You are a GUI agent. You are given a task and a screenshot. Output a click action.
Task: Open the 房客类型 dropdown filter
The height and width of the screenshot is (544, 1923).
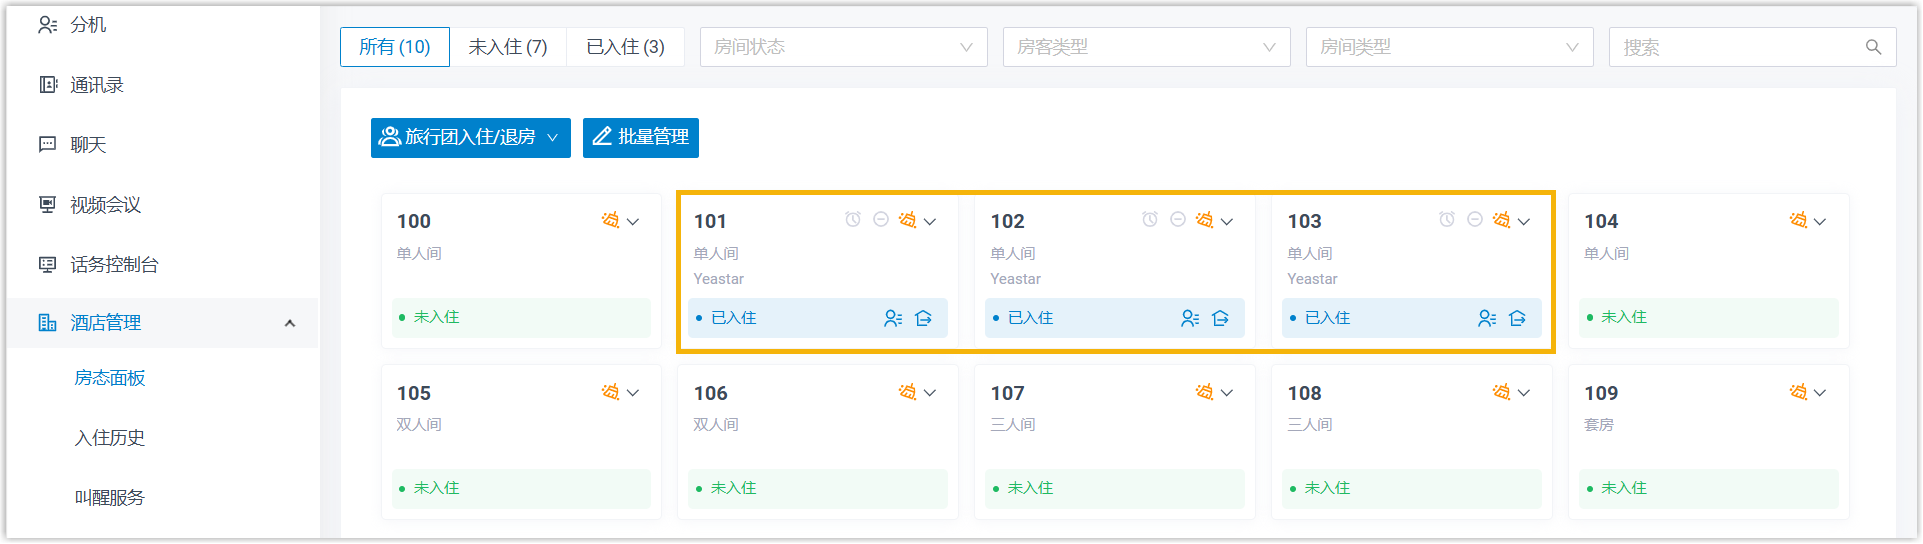pyautogui.click(x=1146, y=47)
